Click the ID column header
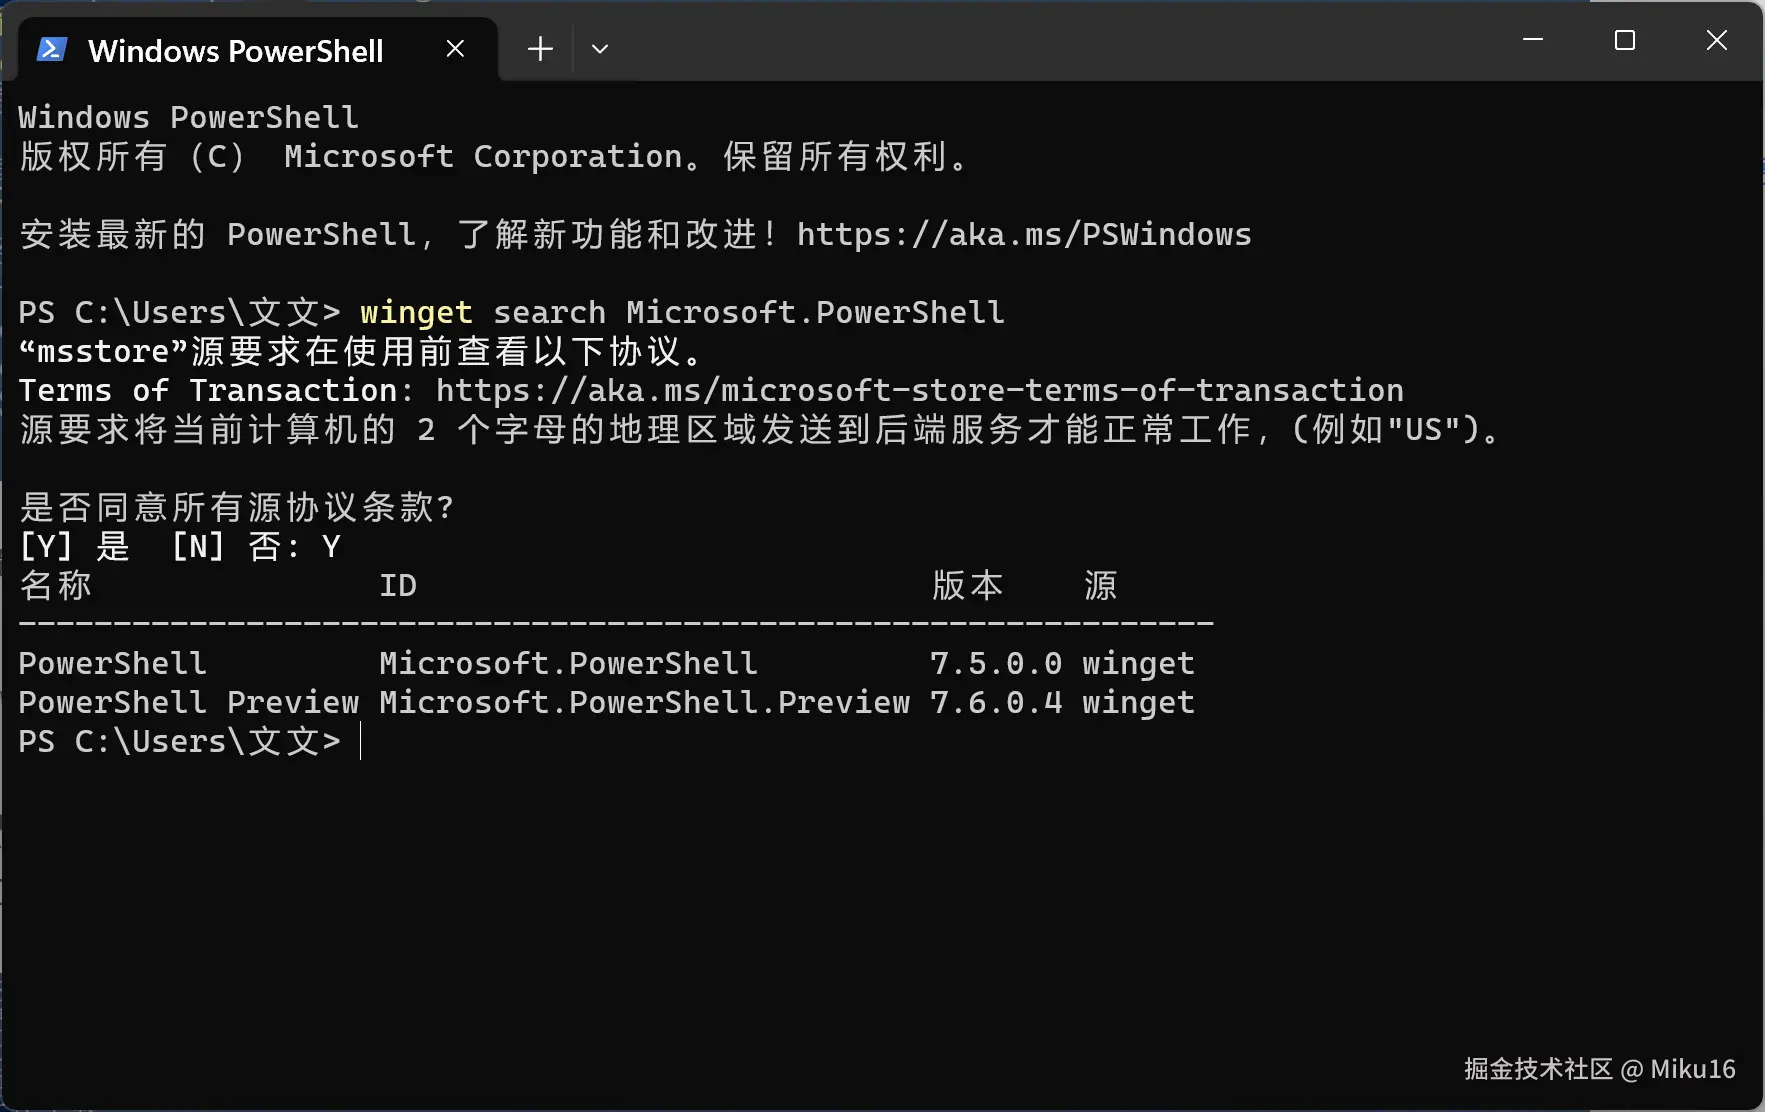The height and width of the screenshot is (1112, 1765). point(398,586)
